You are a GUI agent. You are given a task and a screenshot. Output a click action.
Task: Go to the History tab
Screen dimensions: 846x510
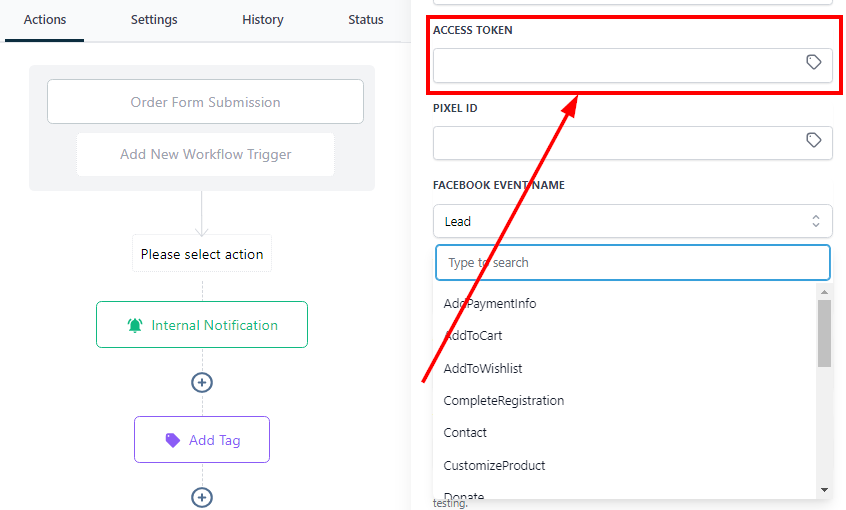click(x=263, y=20)
